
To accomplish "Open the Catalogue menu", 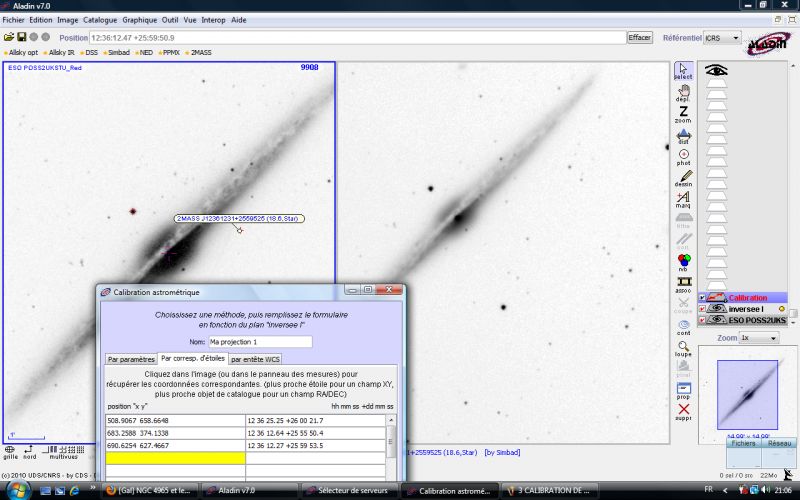I will click(100, 20).
